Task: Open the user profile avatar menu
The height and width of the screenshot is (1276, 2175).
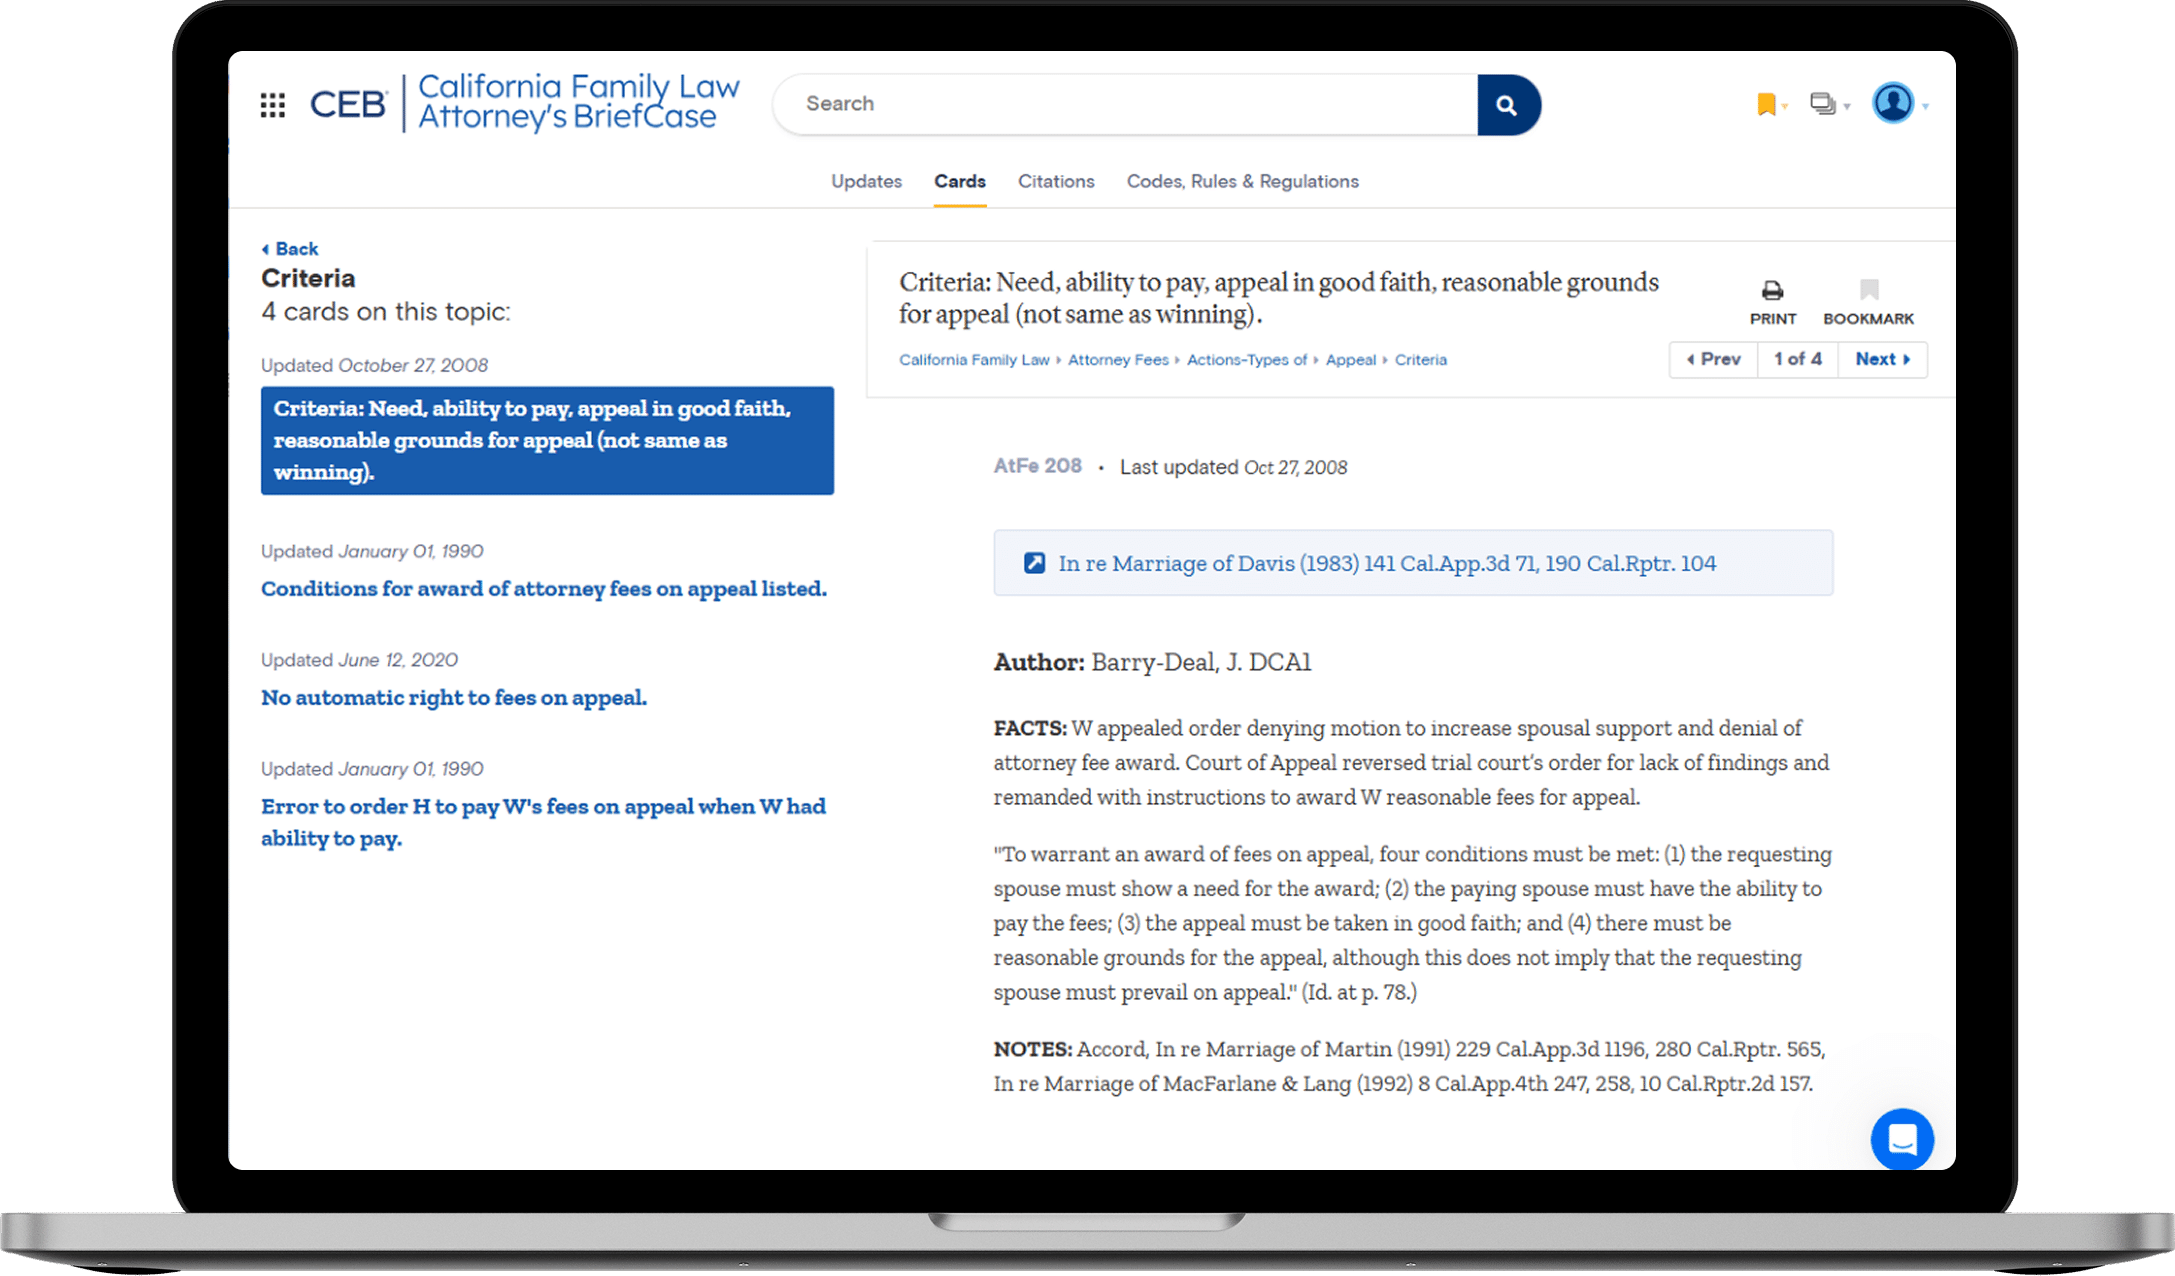Action: point(1893,103)
